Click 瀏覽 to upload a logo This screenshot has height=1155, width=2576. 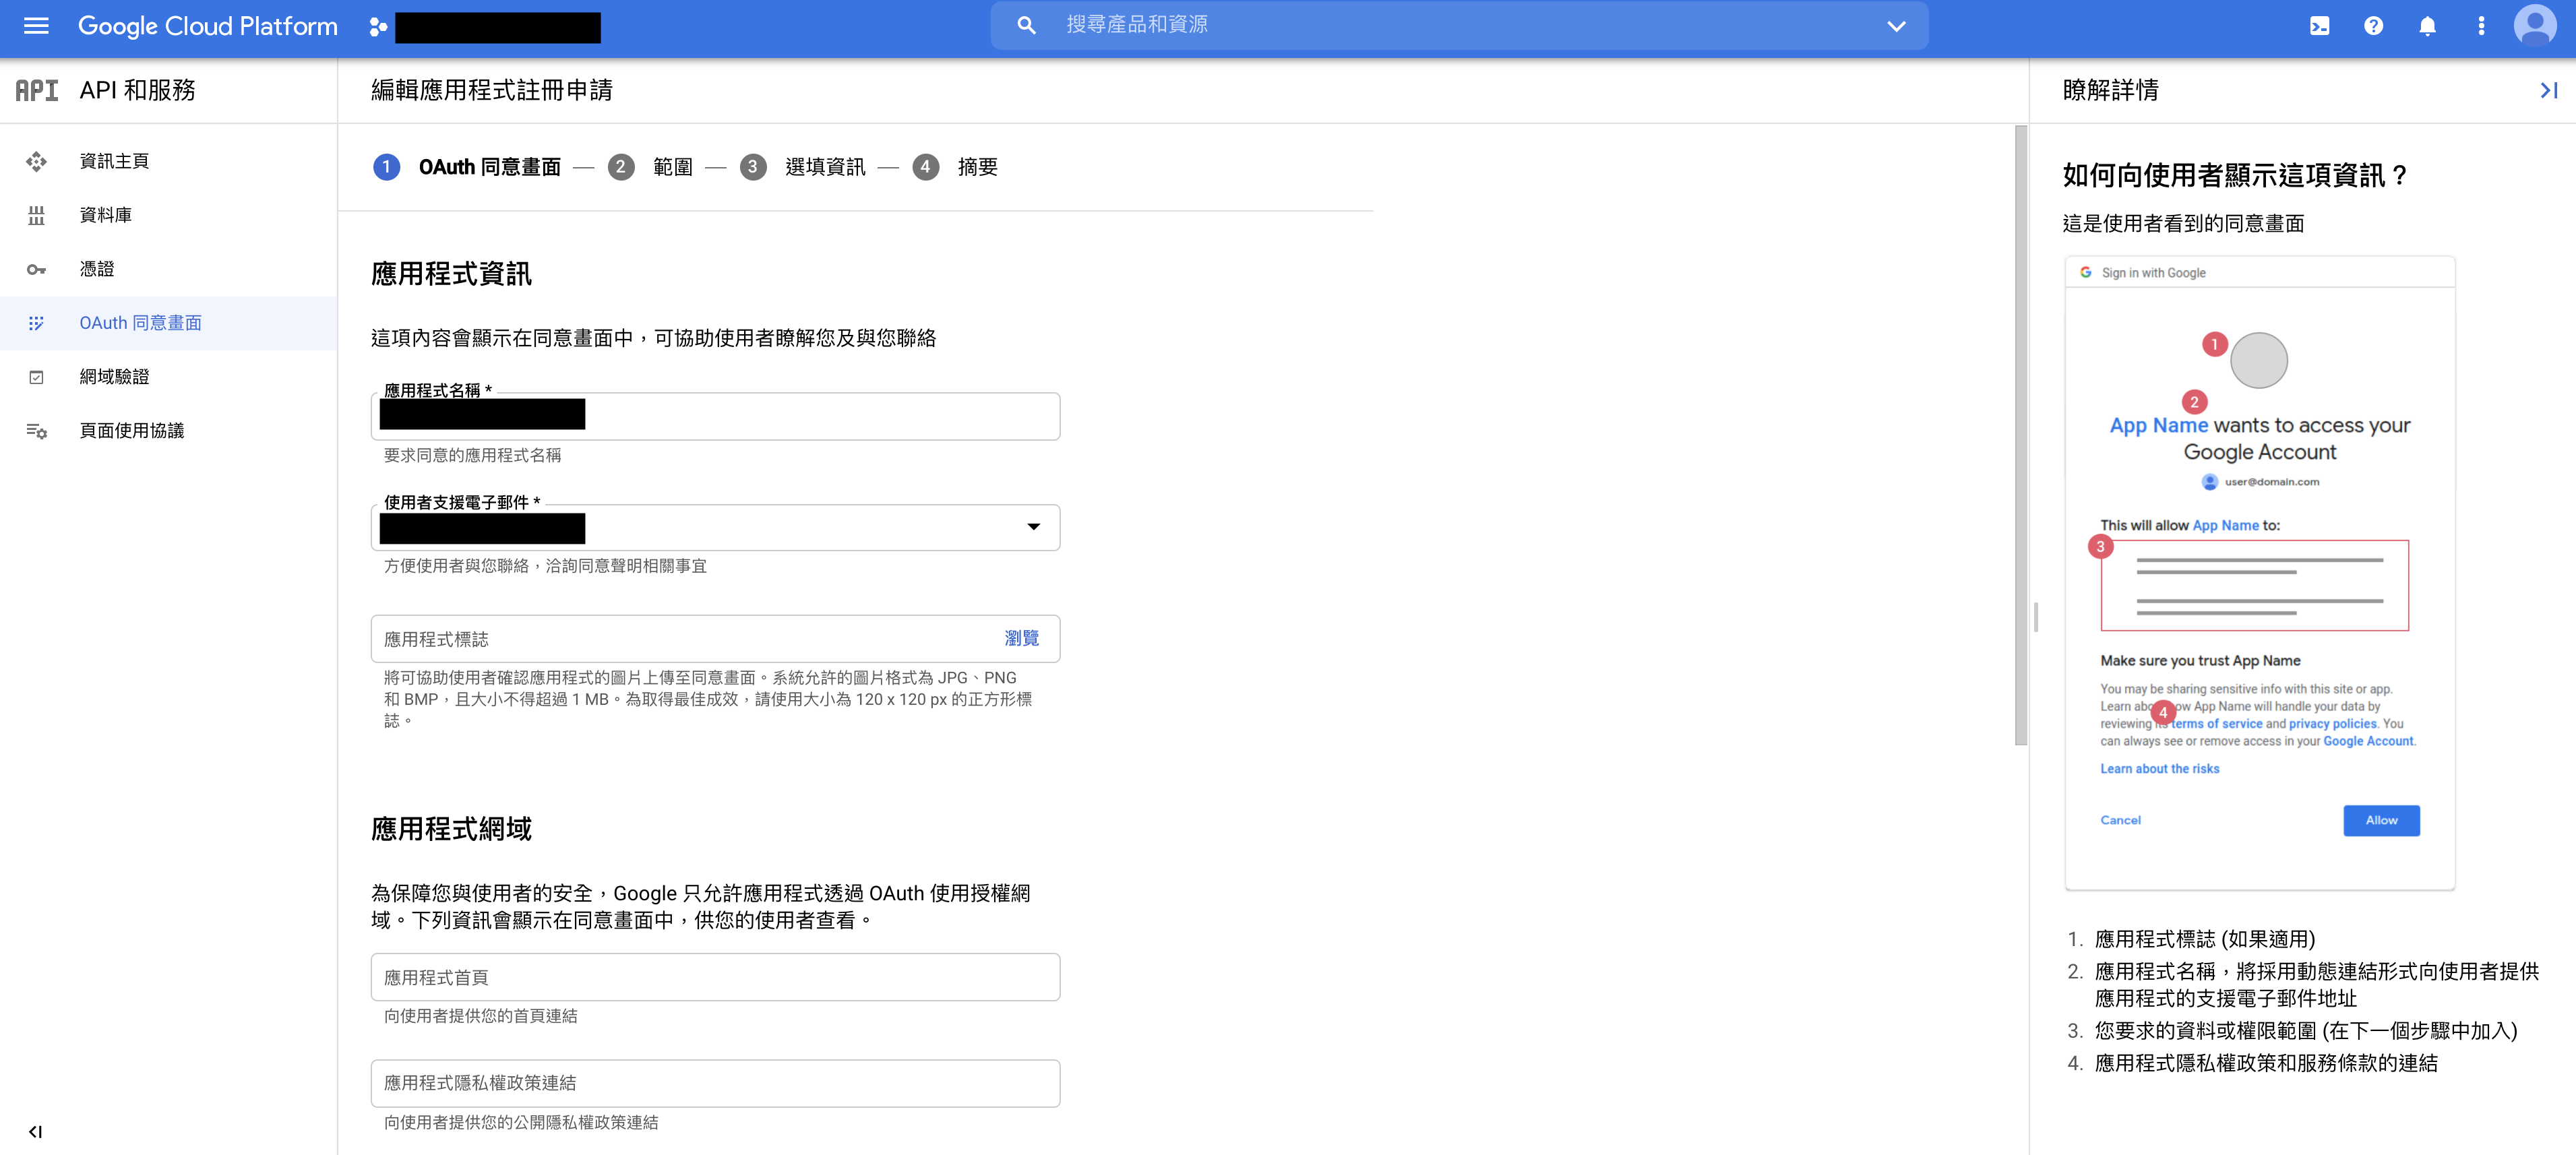[x=1021, y=638]
